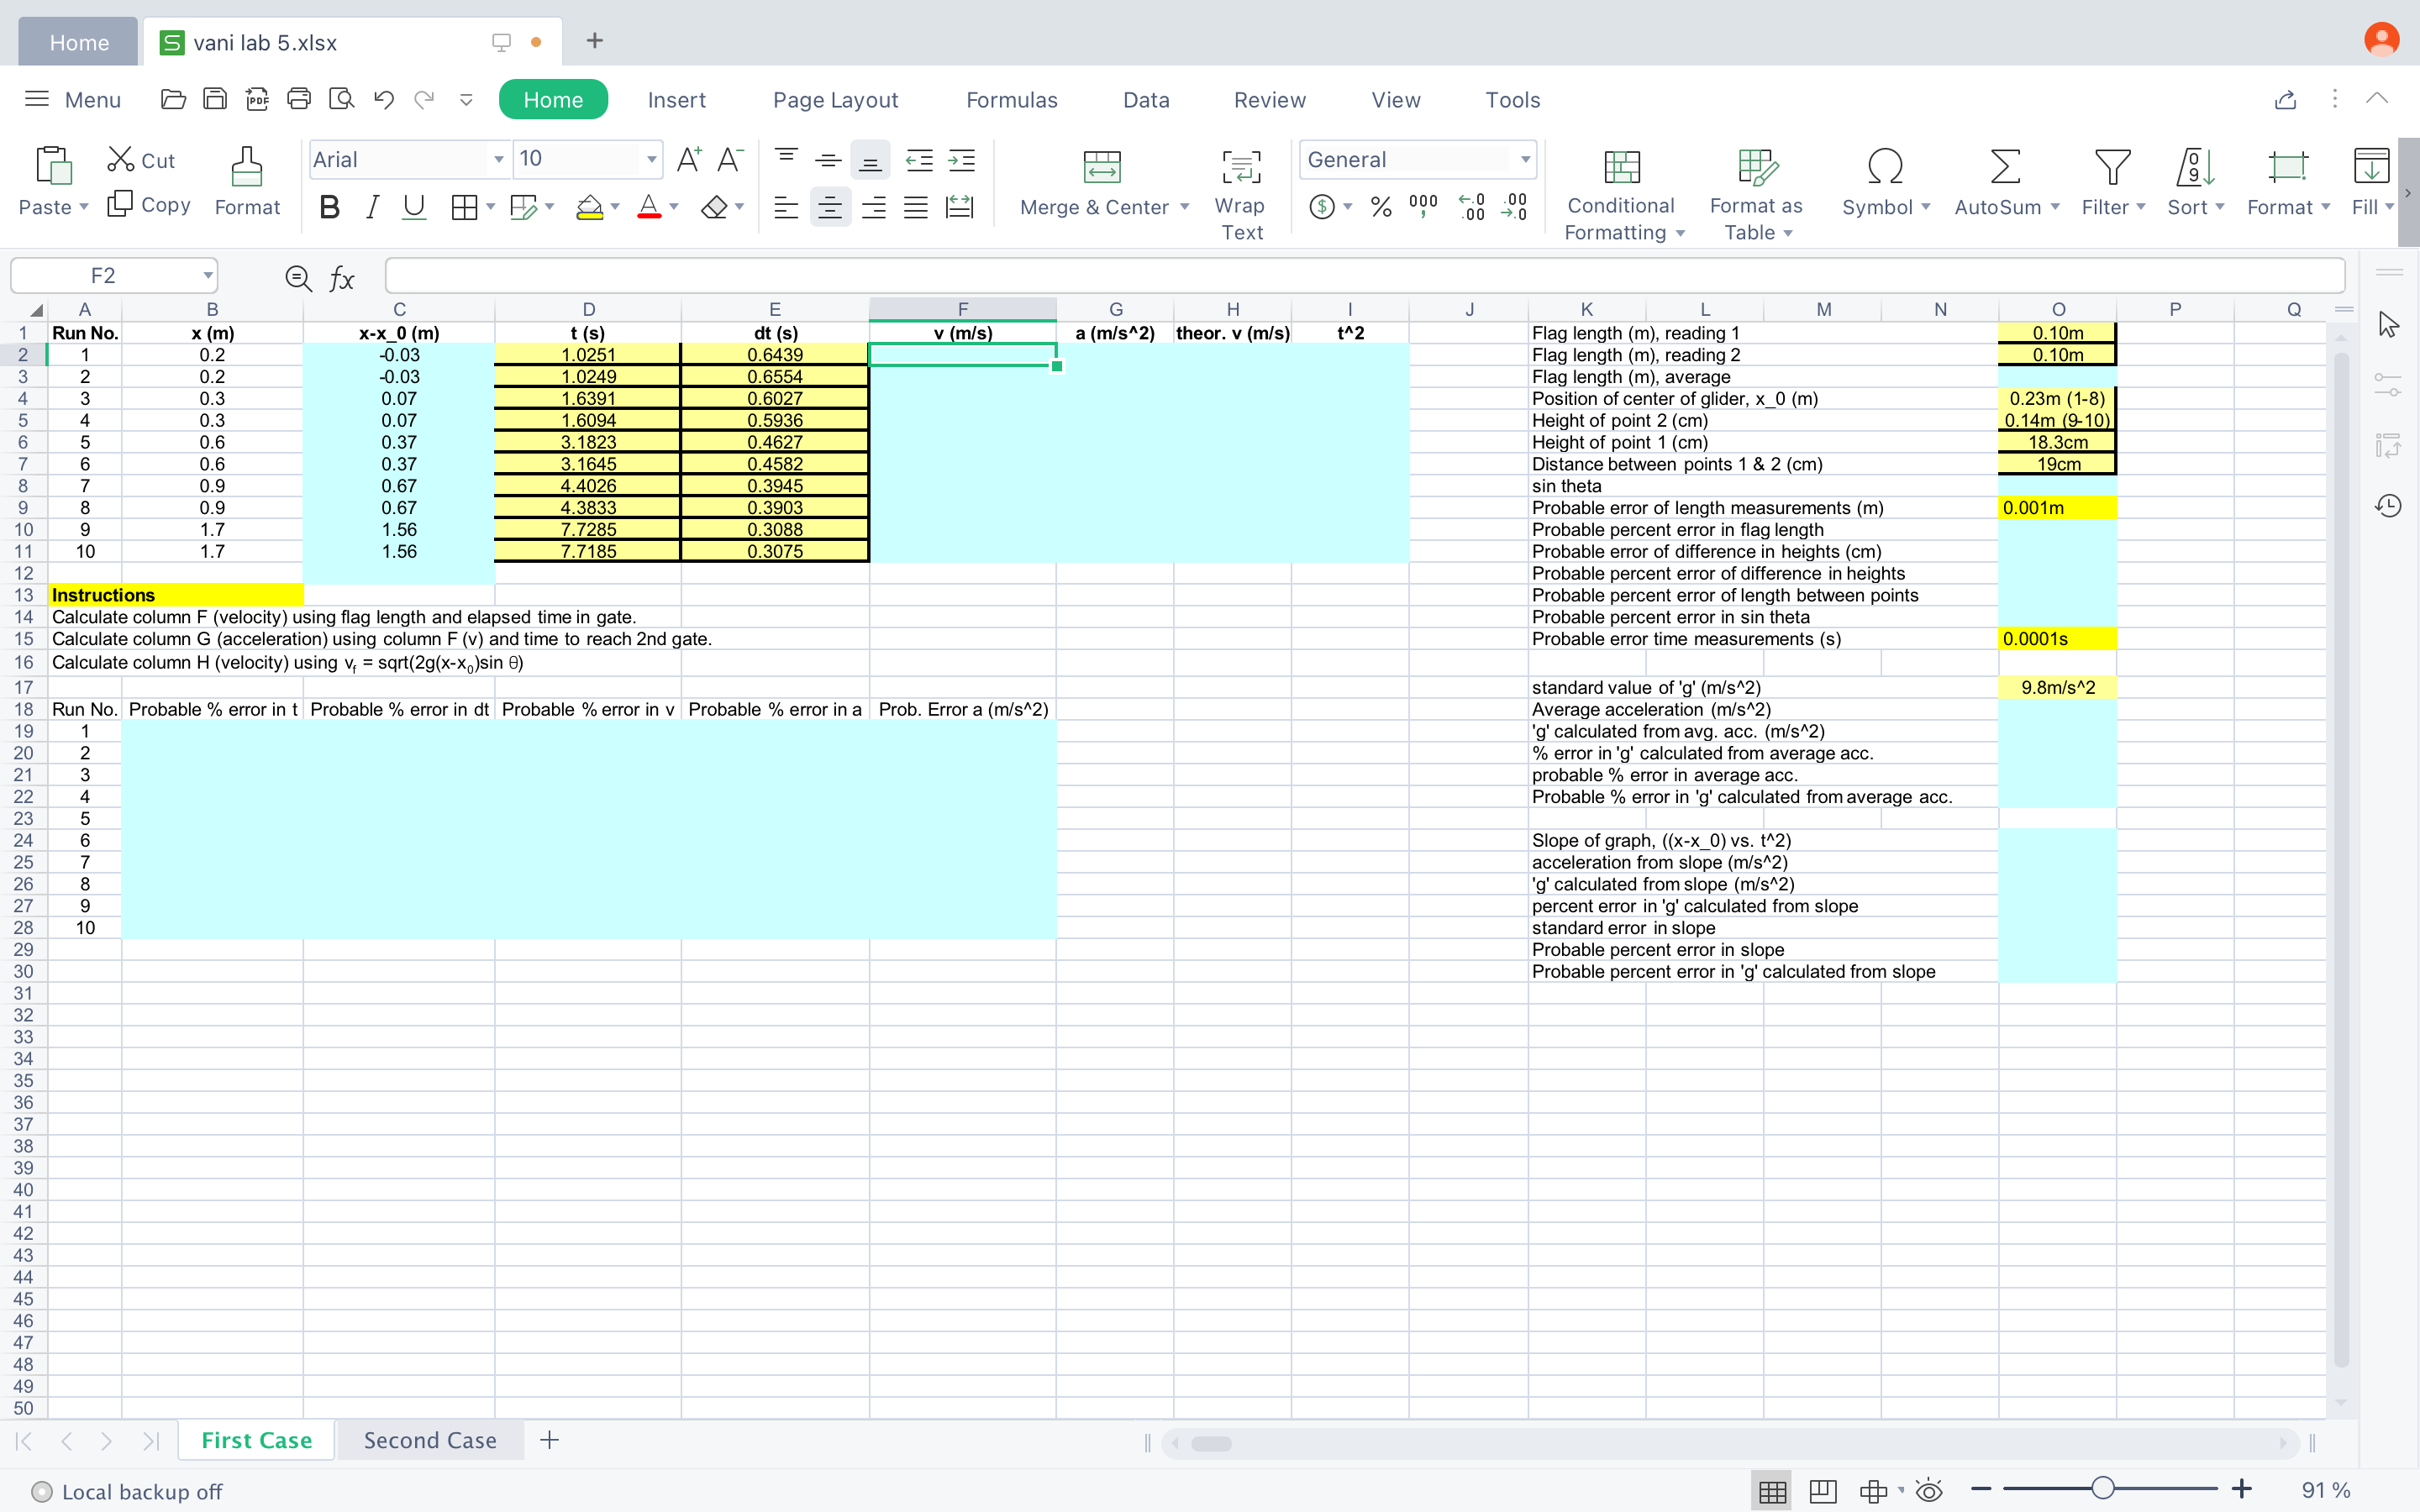Click the zoom slider handle
The height and width of the screenshot is (1512, 2420).
pyautogui.click(x=2103, y=1488)
